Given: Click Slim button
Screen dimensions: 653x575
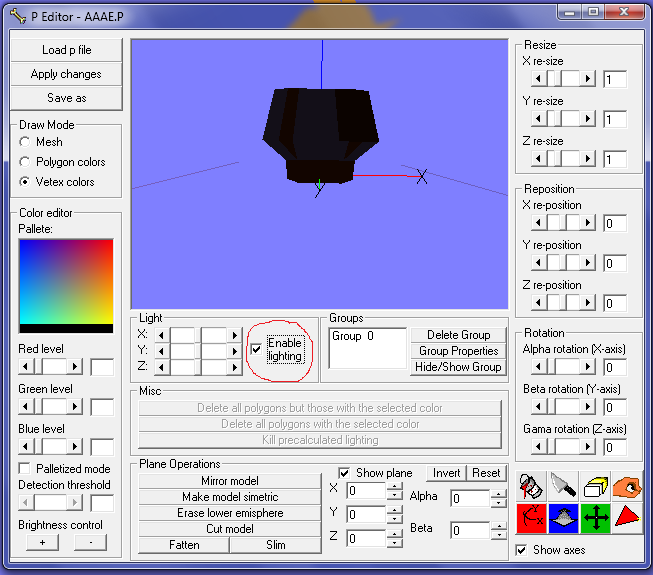Looking at the screenshot, I should [x=276, y=545].
